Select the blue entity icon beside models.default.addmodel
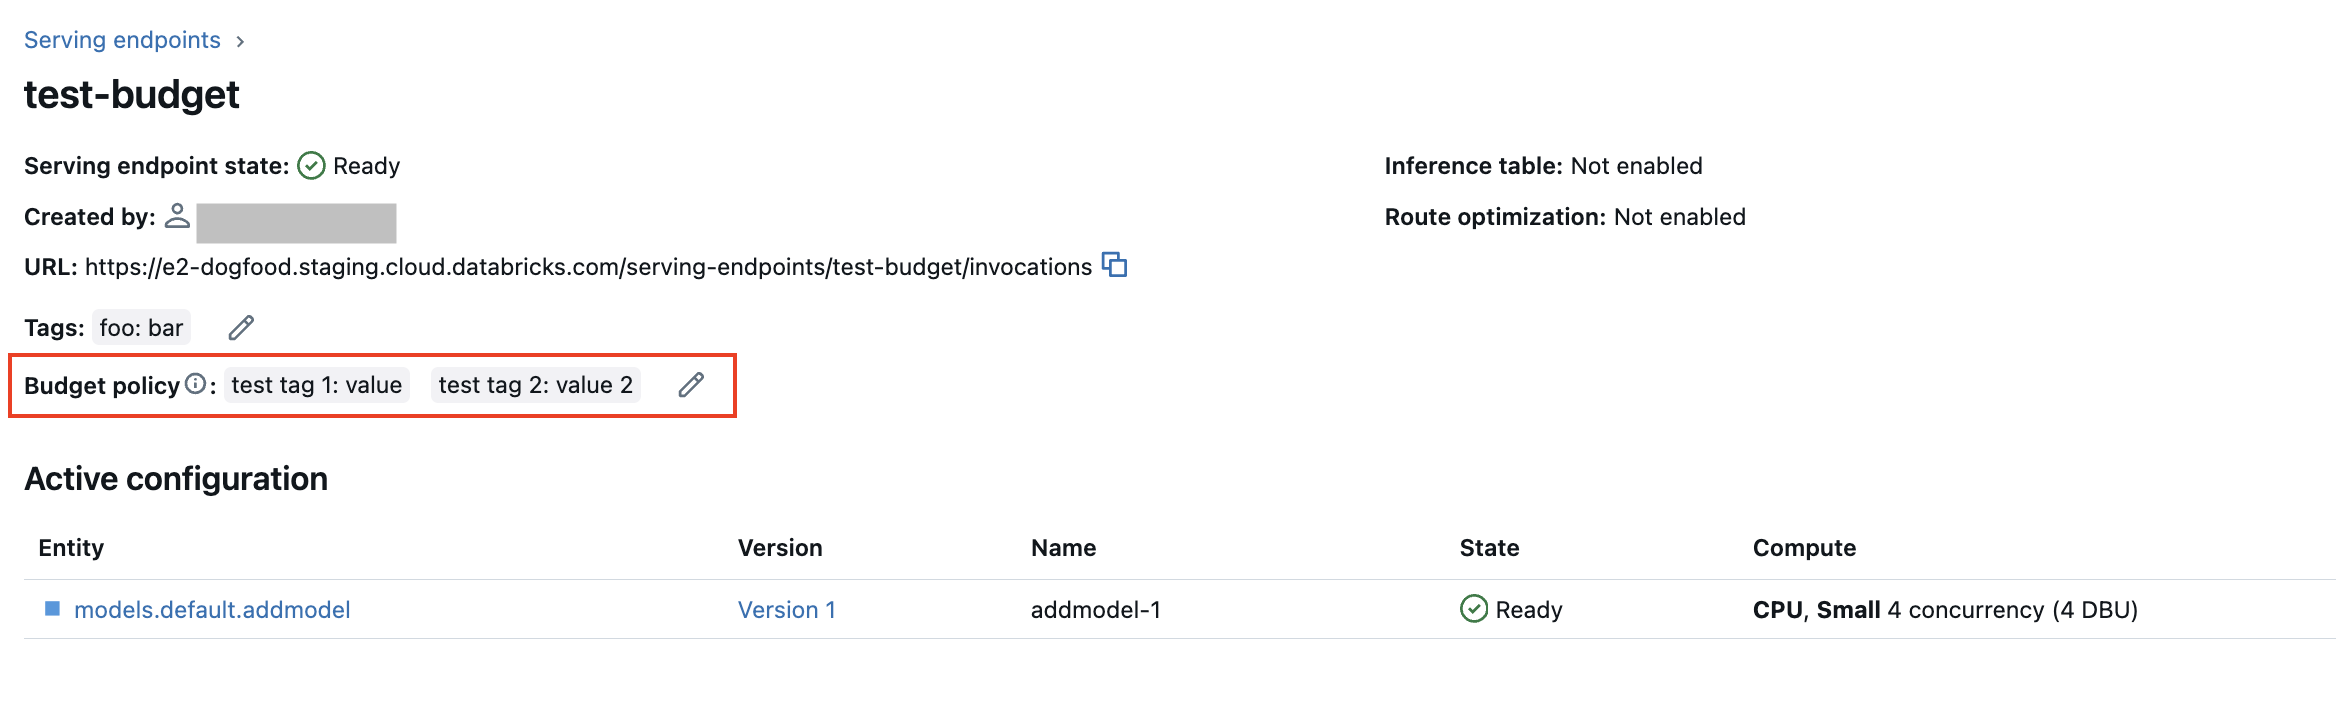This screenshot has height=708, width=2336. [52, 608]
